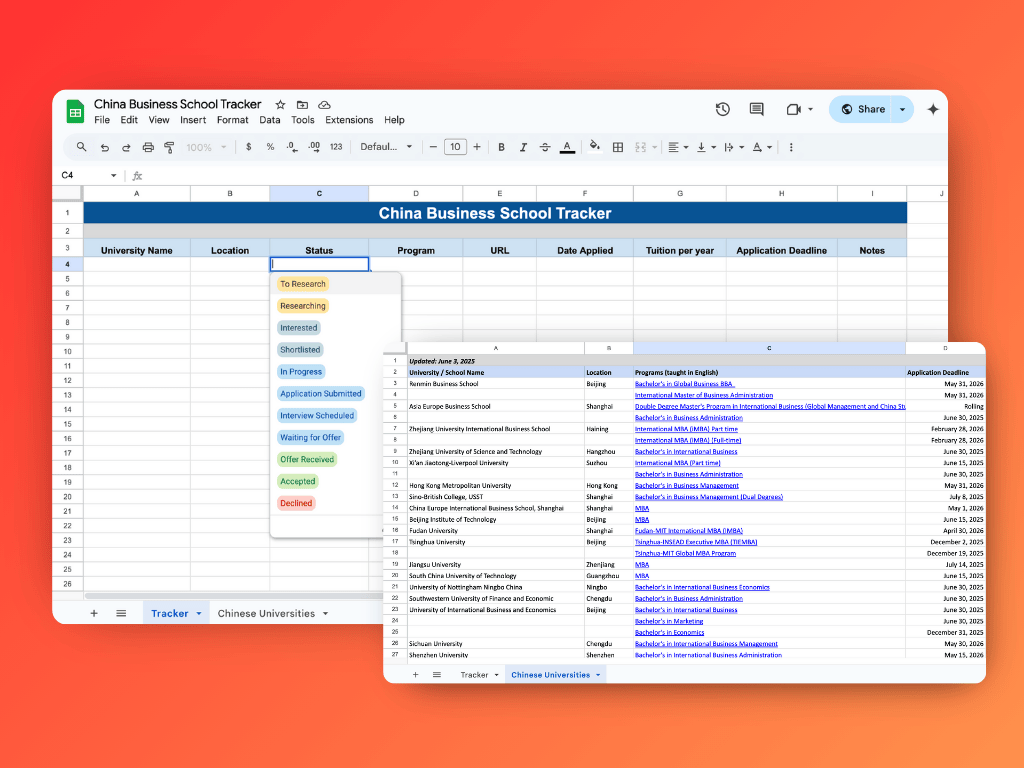Image resolution: width=1024 pixels, height=768 pixels.
Task: Toggle italic formatting
Action: [x=522, y=147]
